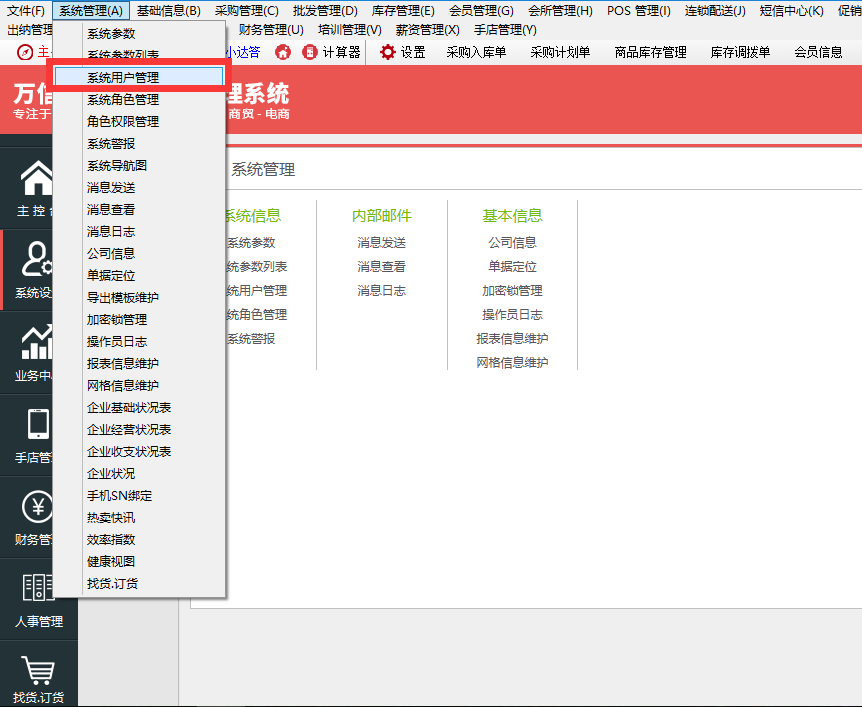Select 找货.订货 in the dropdown menu
The image size is (862, 707).
tap(113, 583)
